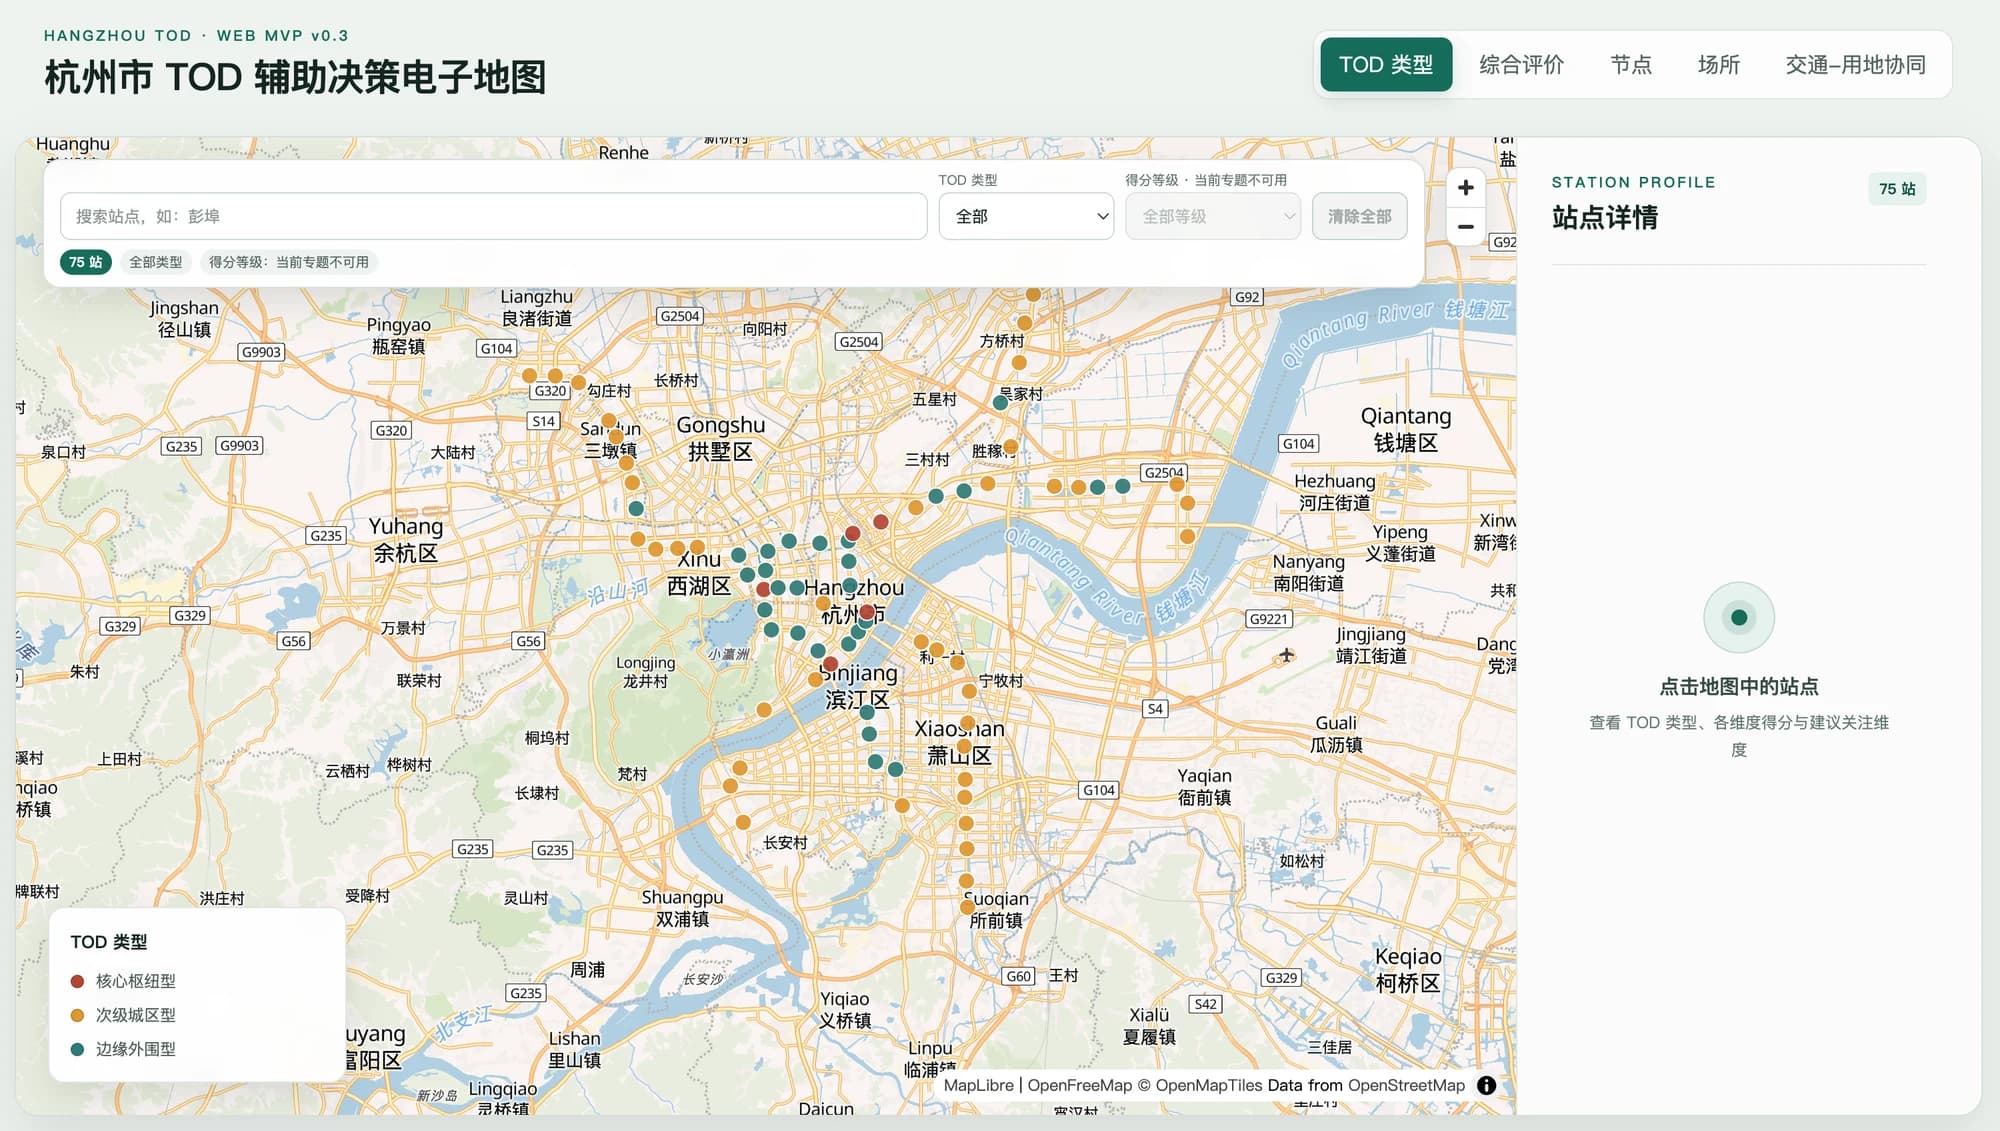Open the TOD 类型 dropdown showing 全部
The height and width of the screenshot is (1131, 2000).
pyautogui.click(x=1026, y=216)
